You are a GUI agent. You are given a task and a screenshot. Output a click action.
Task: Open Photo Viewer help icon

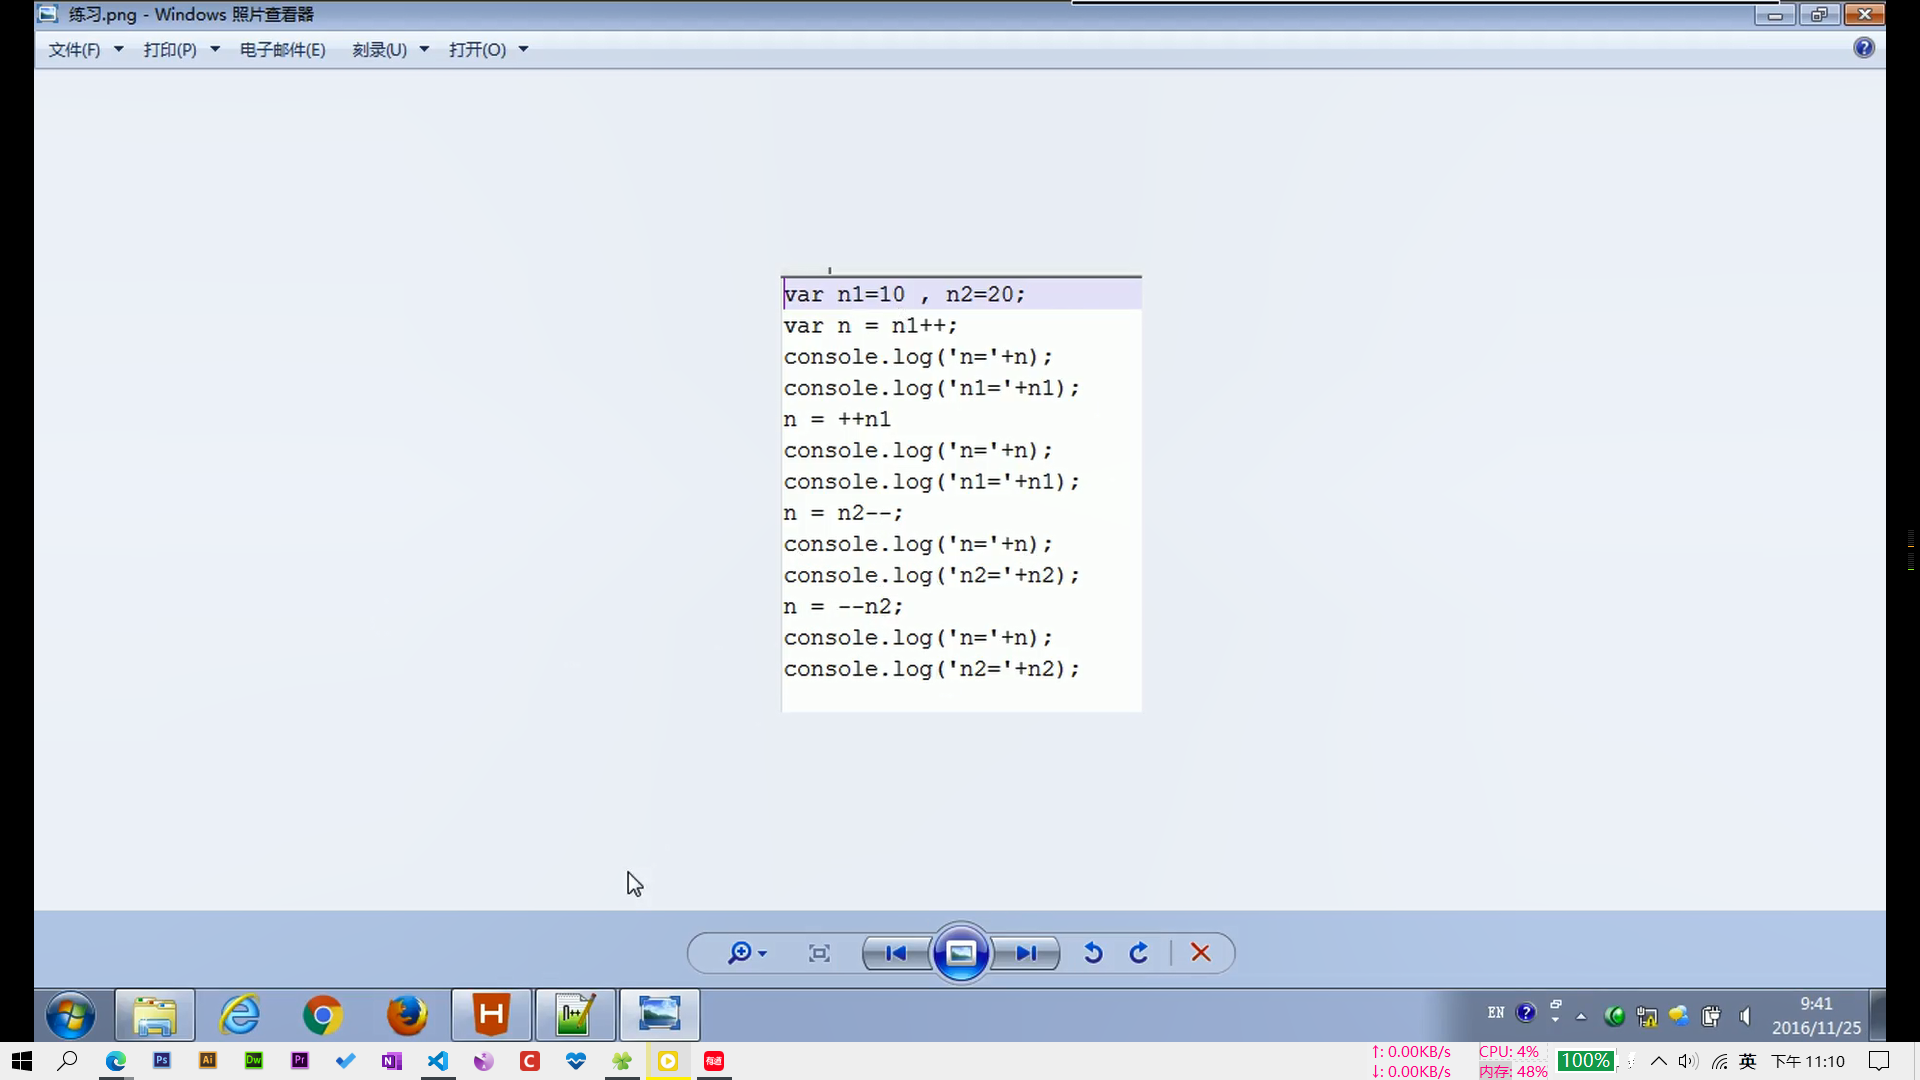click(1864, 48)
